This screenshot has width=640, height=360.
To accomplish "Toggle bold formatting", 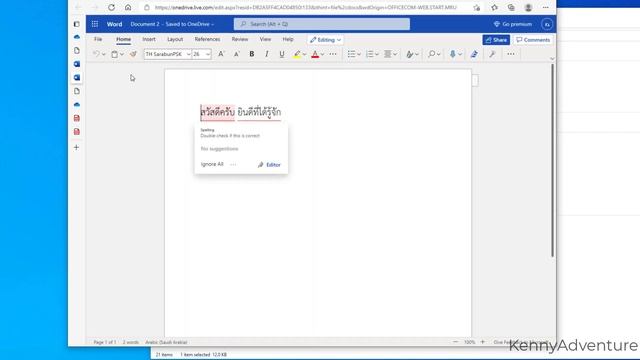I will tap(252, 54).
